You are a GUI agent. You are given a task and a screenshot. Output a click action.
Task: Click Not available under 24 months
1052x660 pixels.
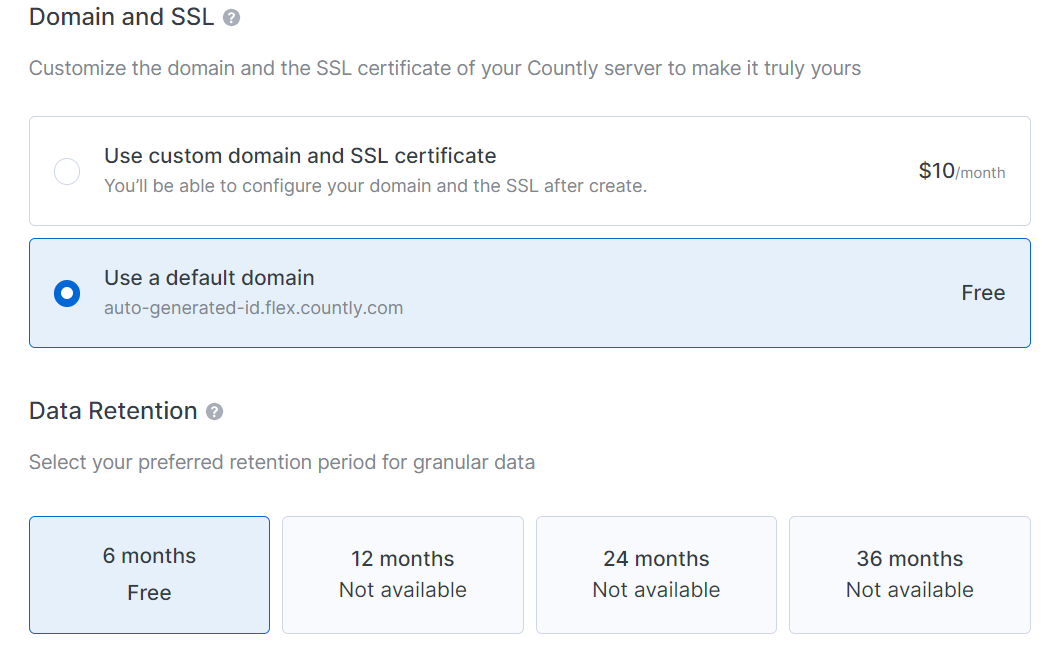656,590
